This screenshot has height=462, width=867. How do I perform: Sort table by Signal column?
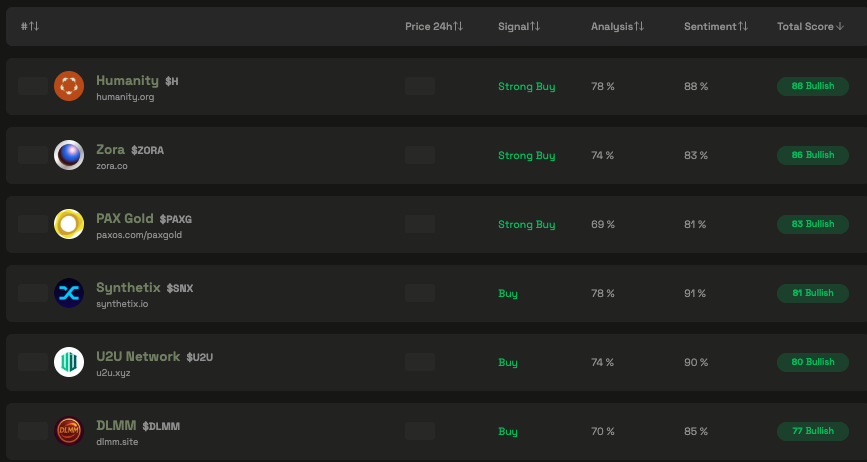(519, 26)
